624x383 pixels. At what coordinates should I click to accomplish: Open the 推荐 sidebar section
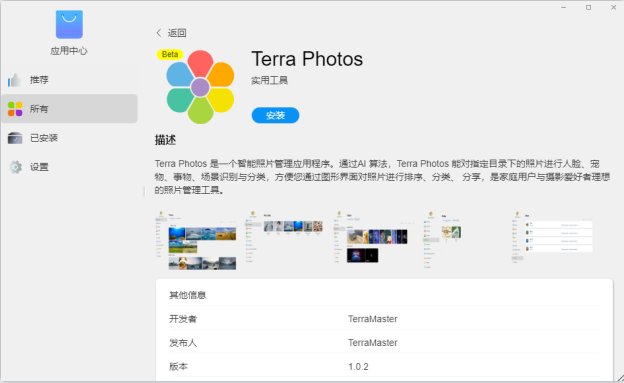click(69, 80)
